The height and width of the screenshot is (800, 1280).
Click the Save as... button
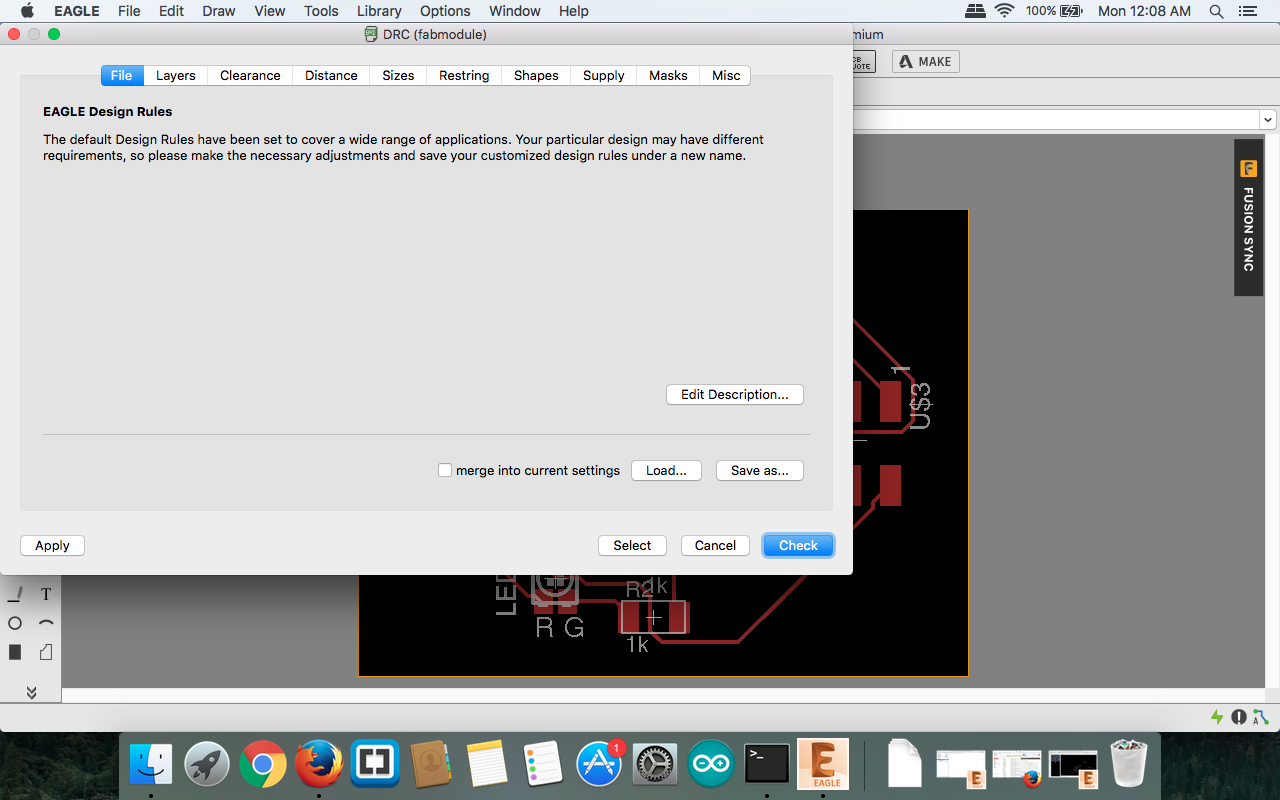[x=760, y=470]
